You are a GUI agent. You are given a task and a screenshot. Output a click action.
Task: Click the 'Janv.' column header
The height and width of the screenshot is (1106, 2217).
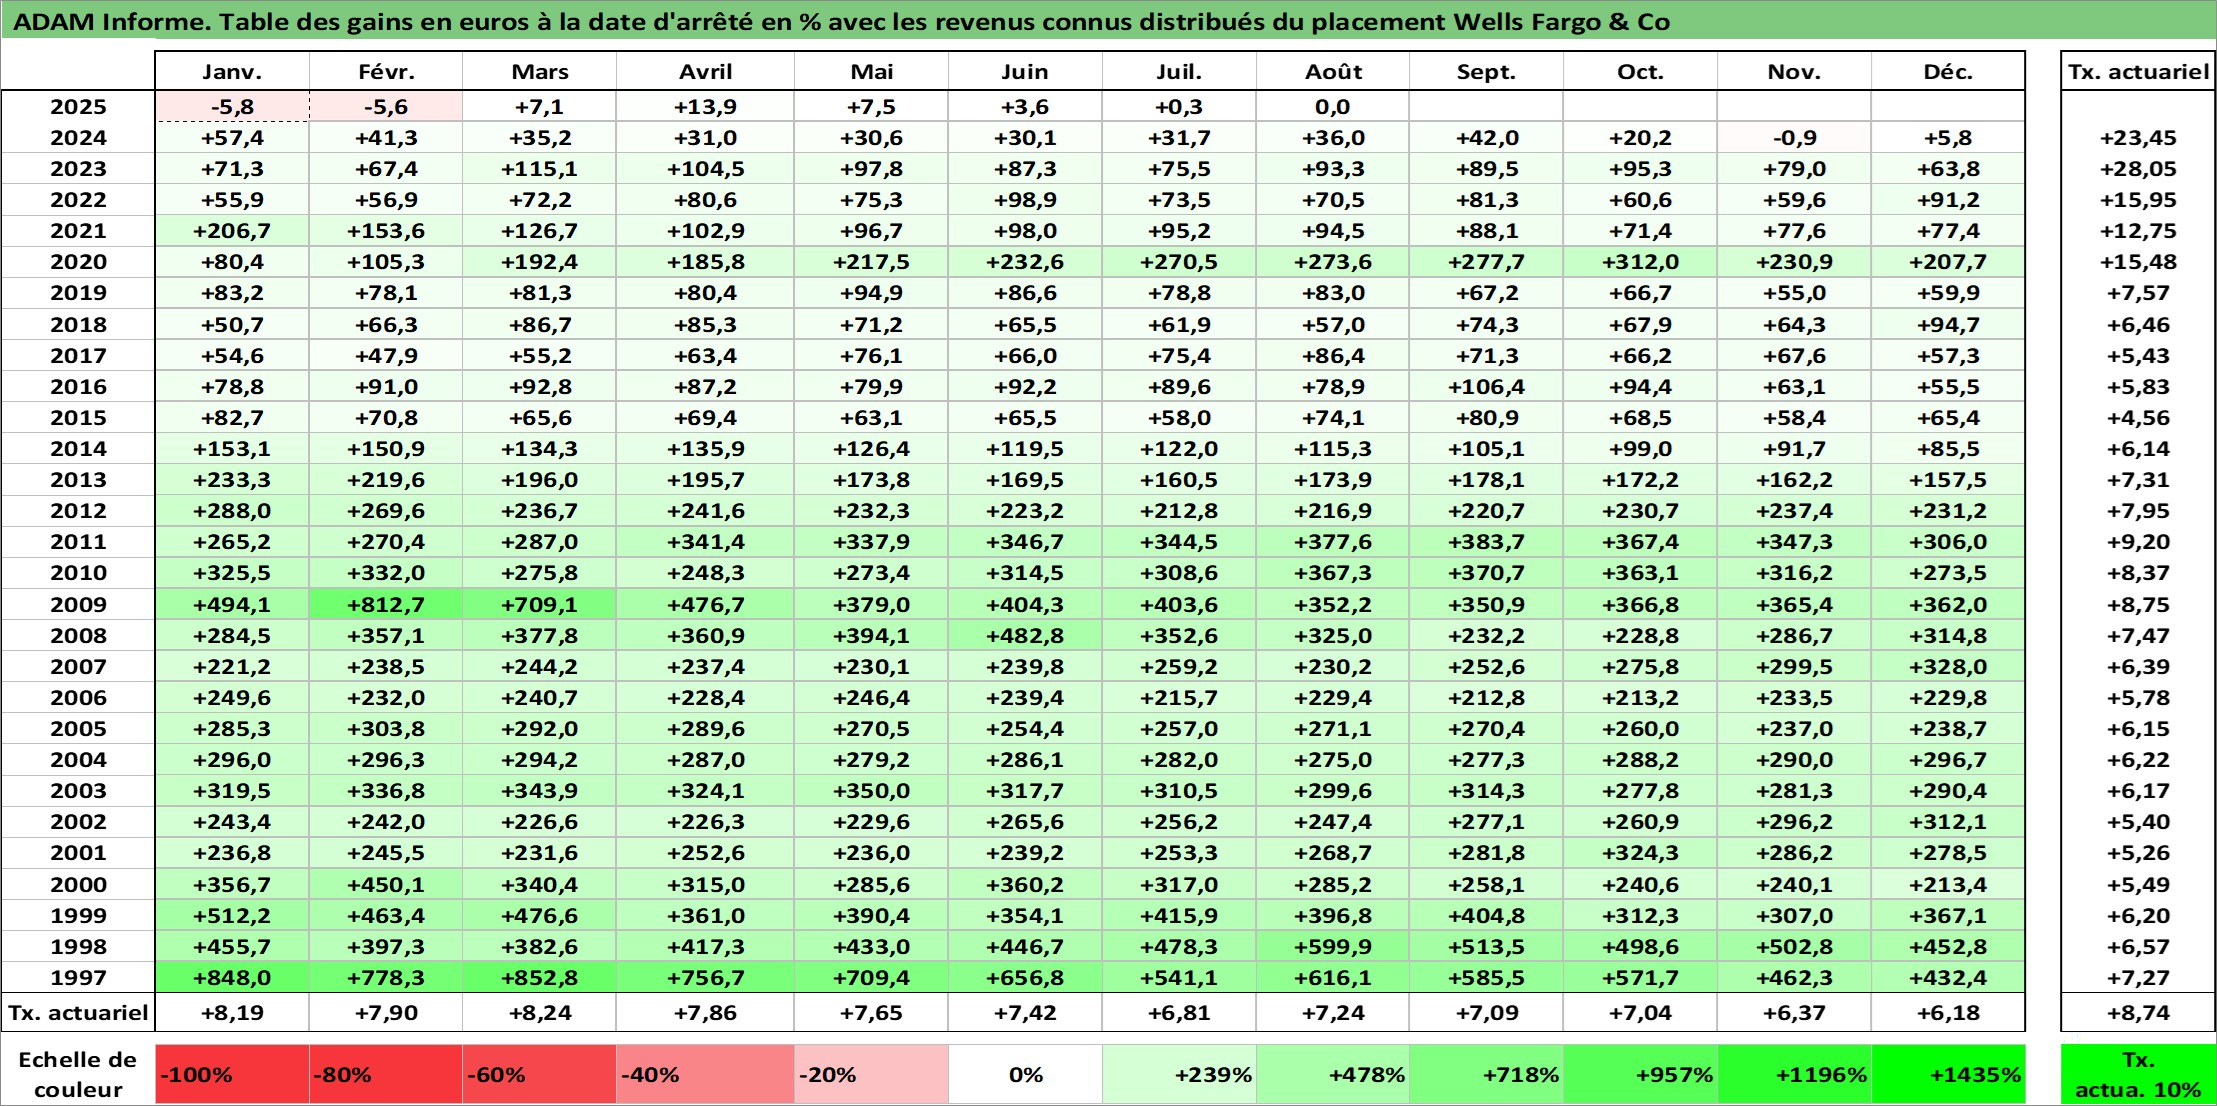pyautogui.click(x=232, y=71)
